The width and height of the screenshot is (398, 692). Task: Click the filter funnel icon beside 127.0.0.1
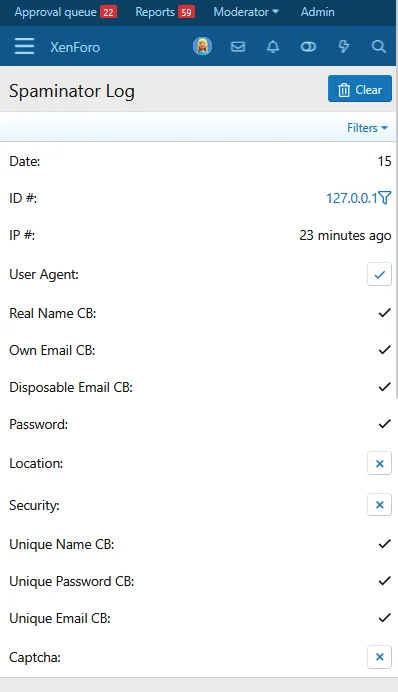tap(385, 198)
